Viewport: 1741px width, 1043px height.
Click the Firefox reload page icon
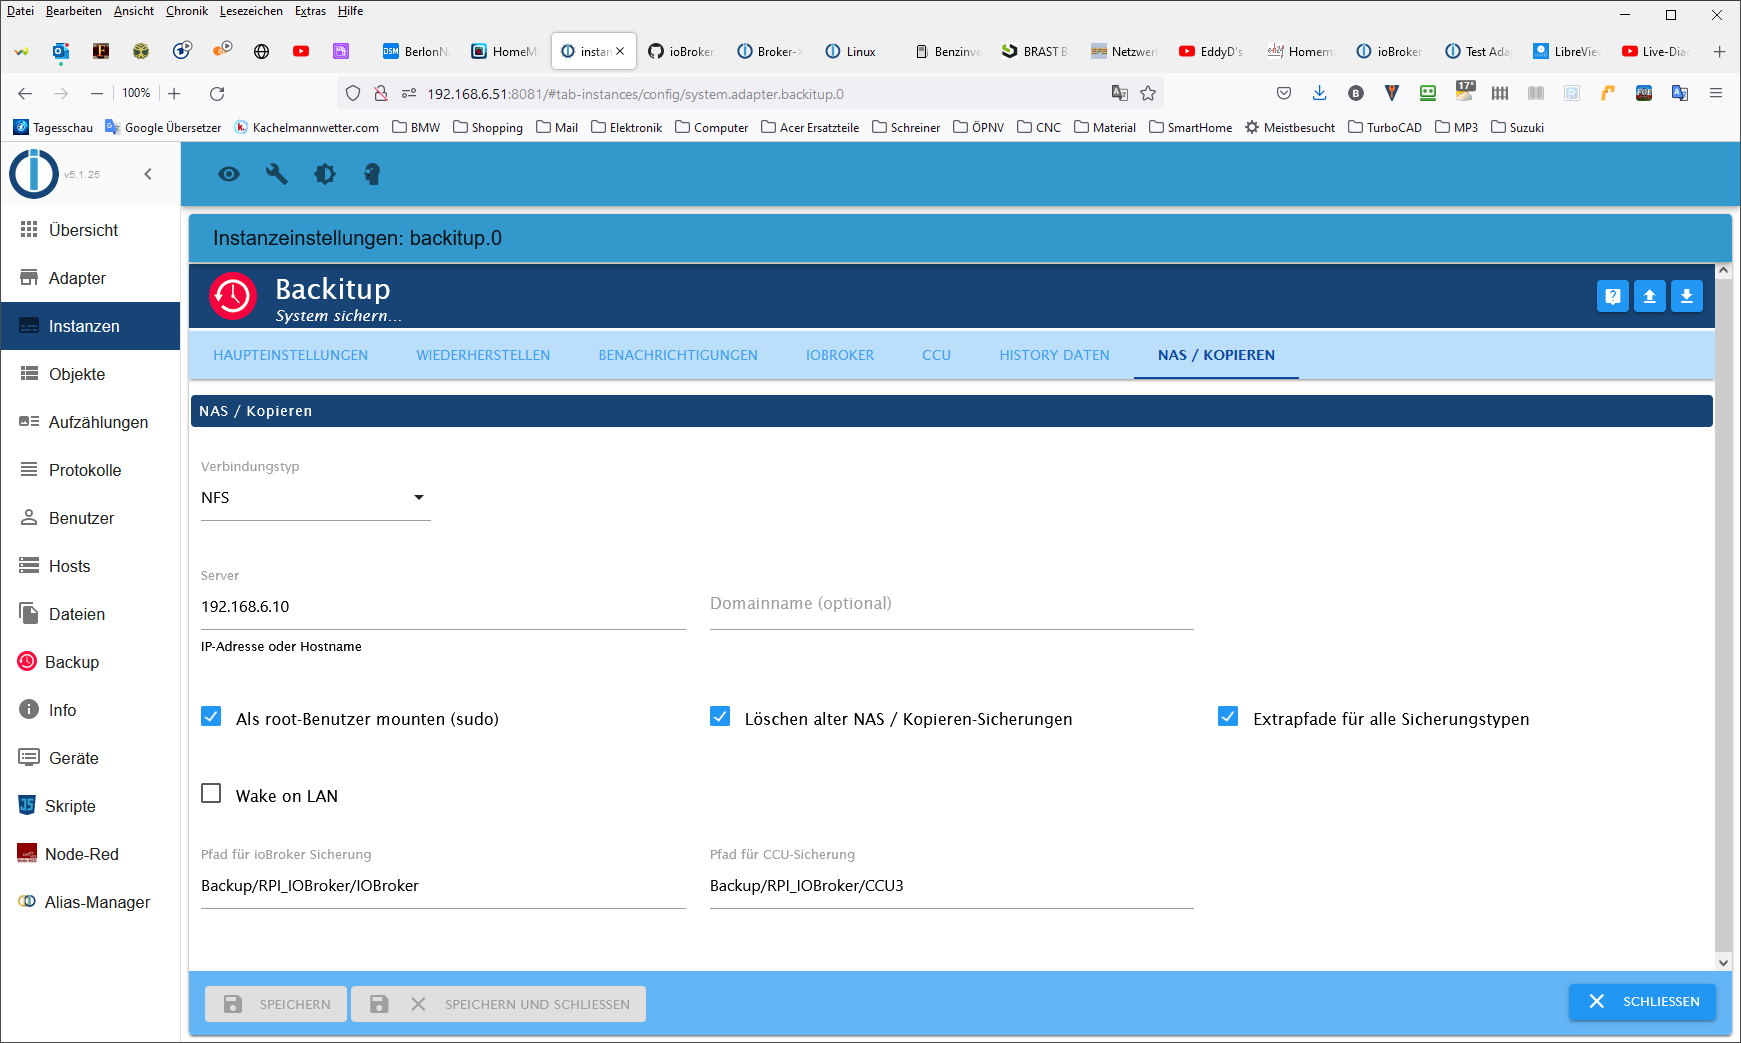pos(217,94)
